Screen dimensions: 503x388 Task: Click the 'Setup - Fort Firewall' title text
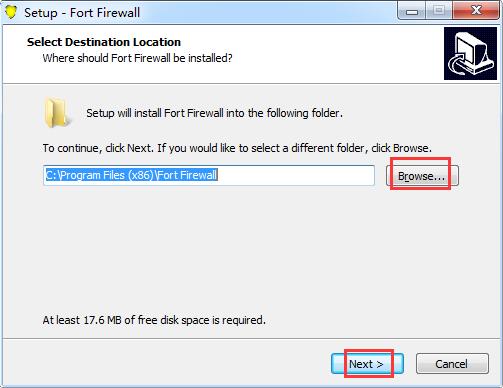(x=82, y=13)
